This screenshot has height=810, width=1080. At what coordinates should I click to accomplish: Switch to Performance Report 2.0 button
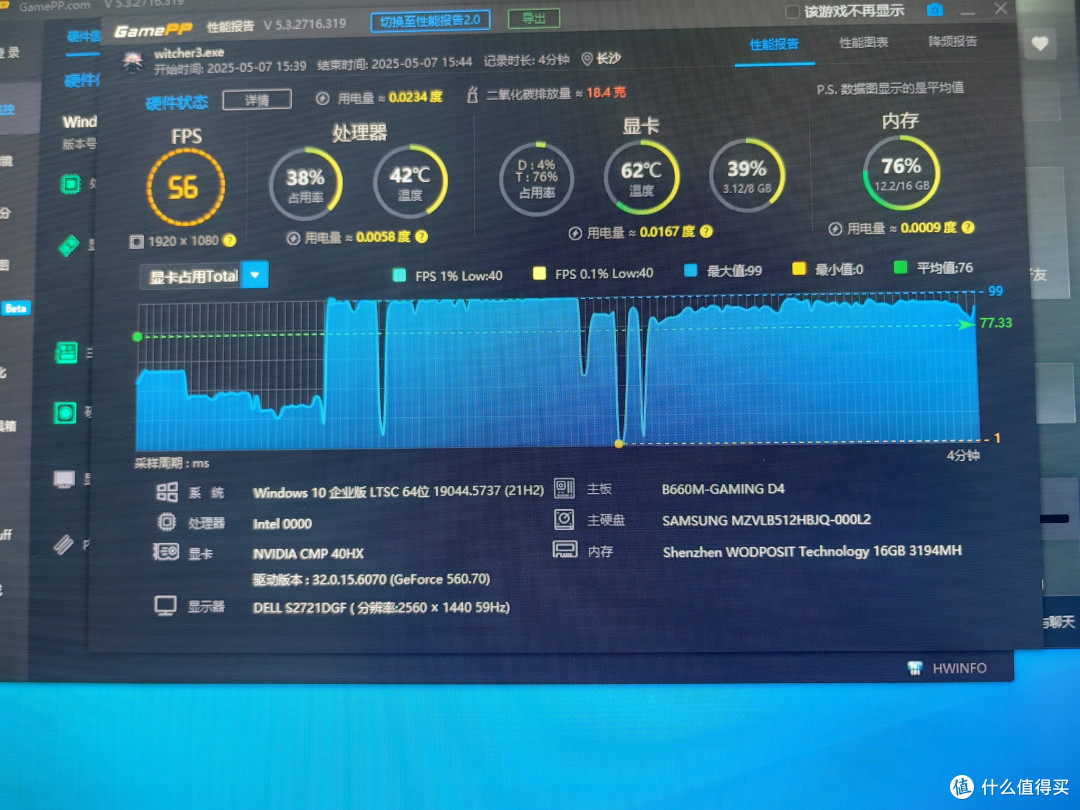click(x=430, y=21)
